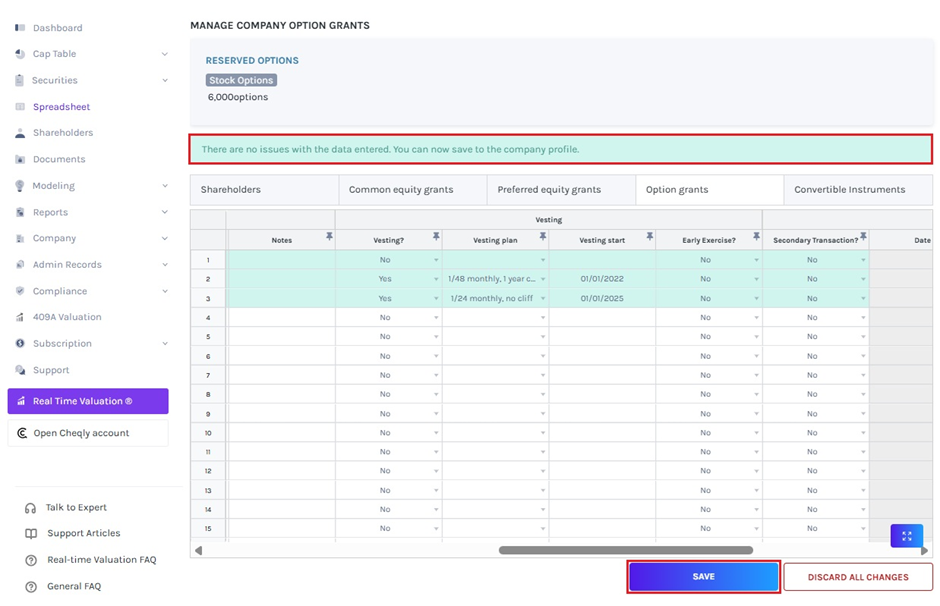
Task: Click the 409A Valuation icon
Action: coord(20,317)
